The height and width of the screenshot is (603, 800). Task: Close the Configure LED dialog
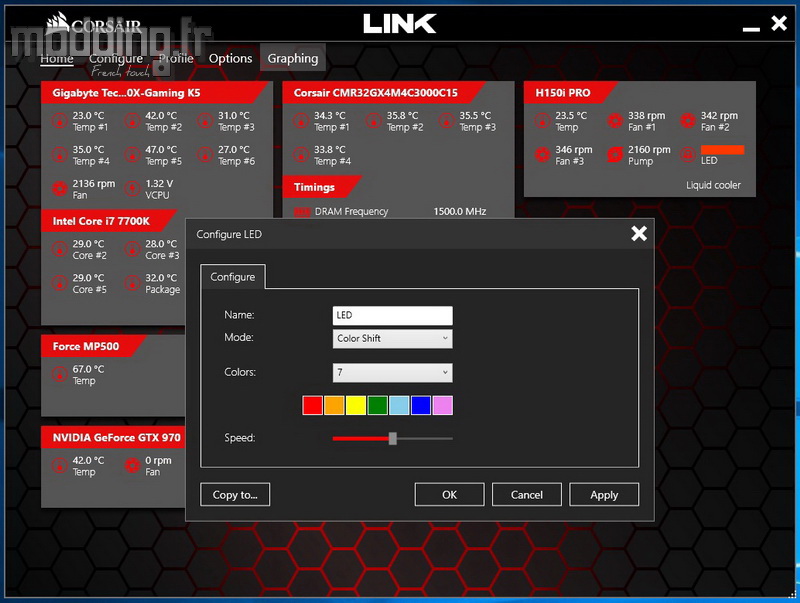click(x=639, y=234)
